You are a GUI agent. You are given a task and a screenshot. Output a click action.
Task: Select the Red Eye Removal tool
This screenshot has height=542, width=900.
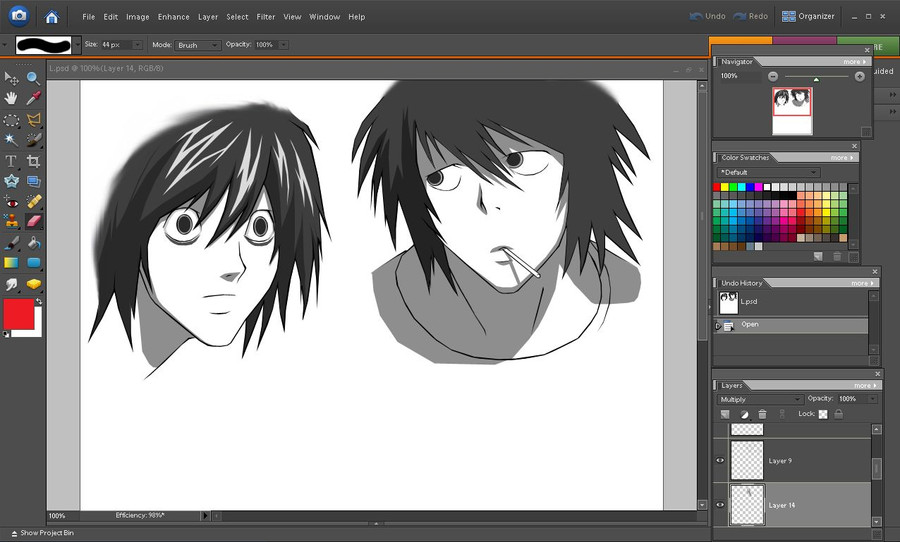11,202
